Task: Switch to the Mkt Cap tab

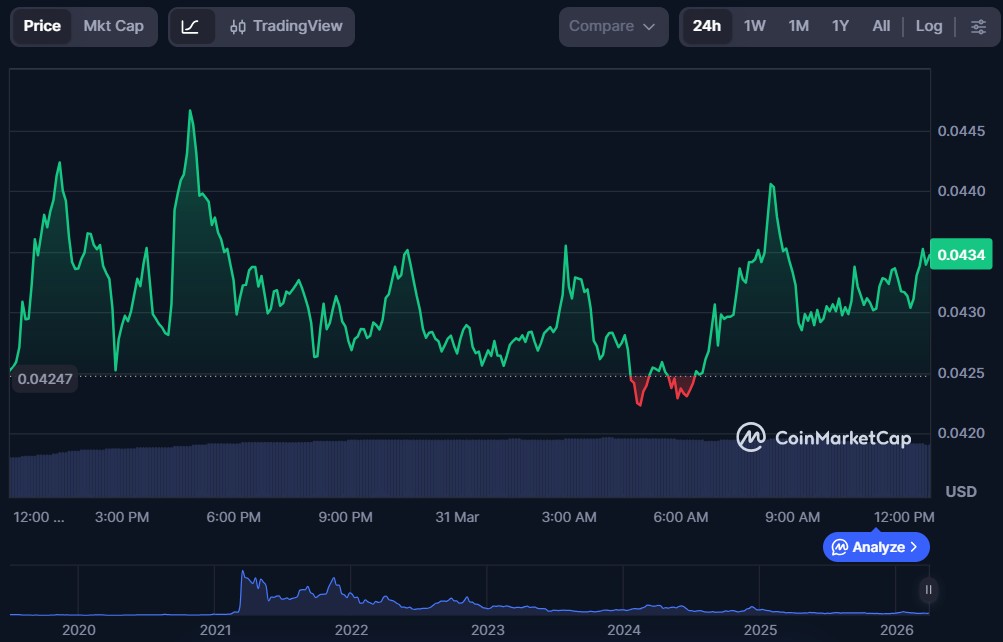Action: (x=113, y=26)
